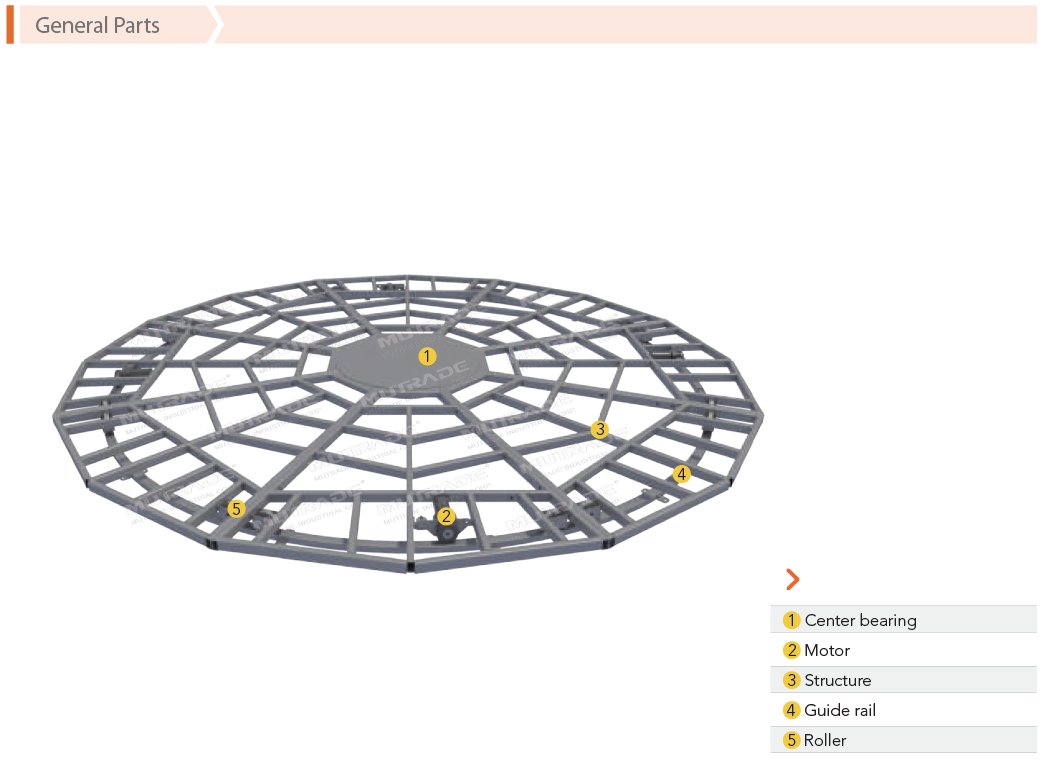Select legend number 4 beside Guide rail
This screenshot has width=1046, height=763.
point(791,710)
